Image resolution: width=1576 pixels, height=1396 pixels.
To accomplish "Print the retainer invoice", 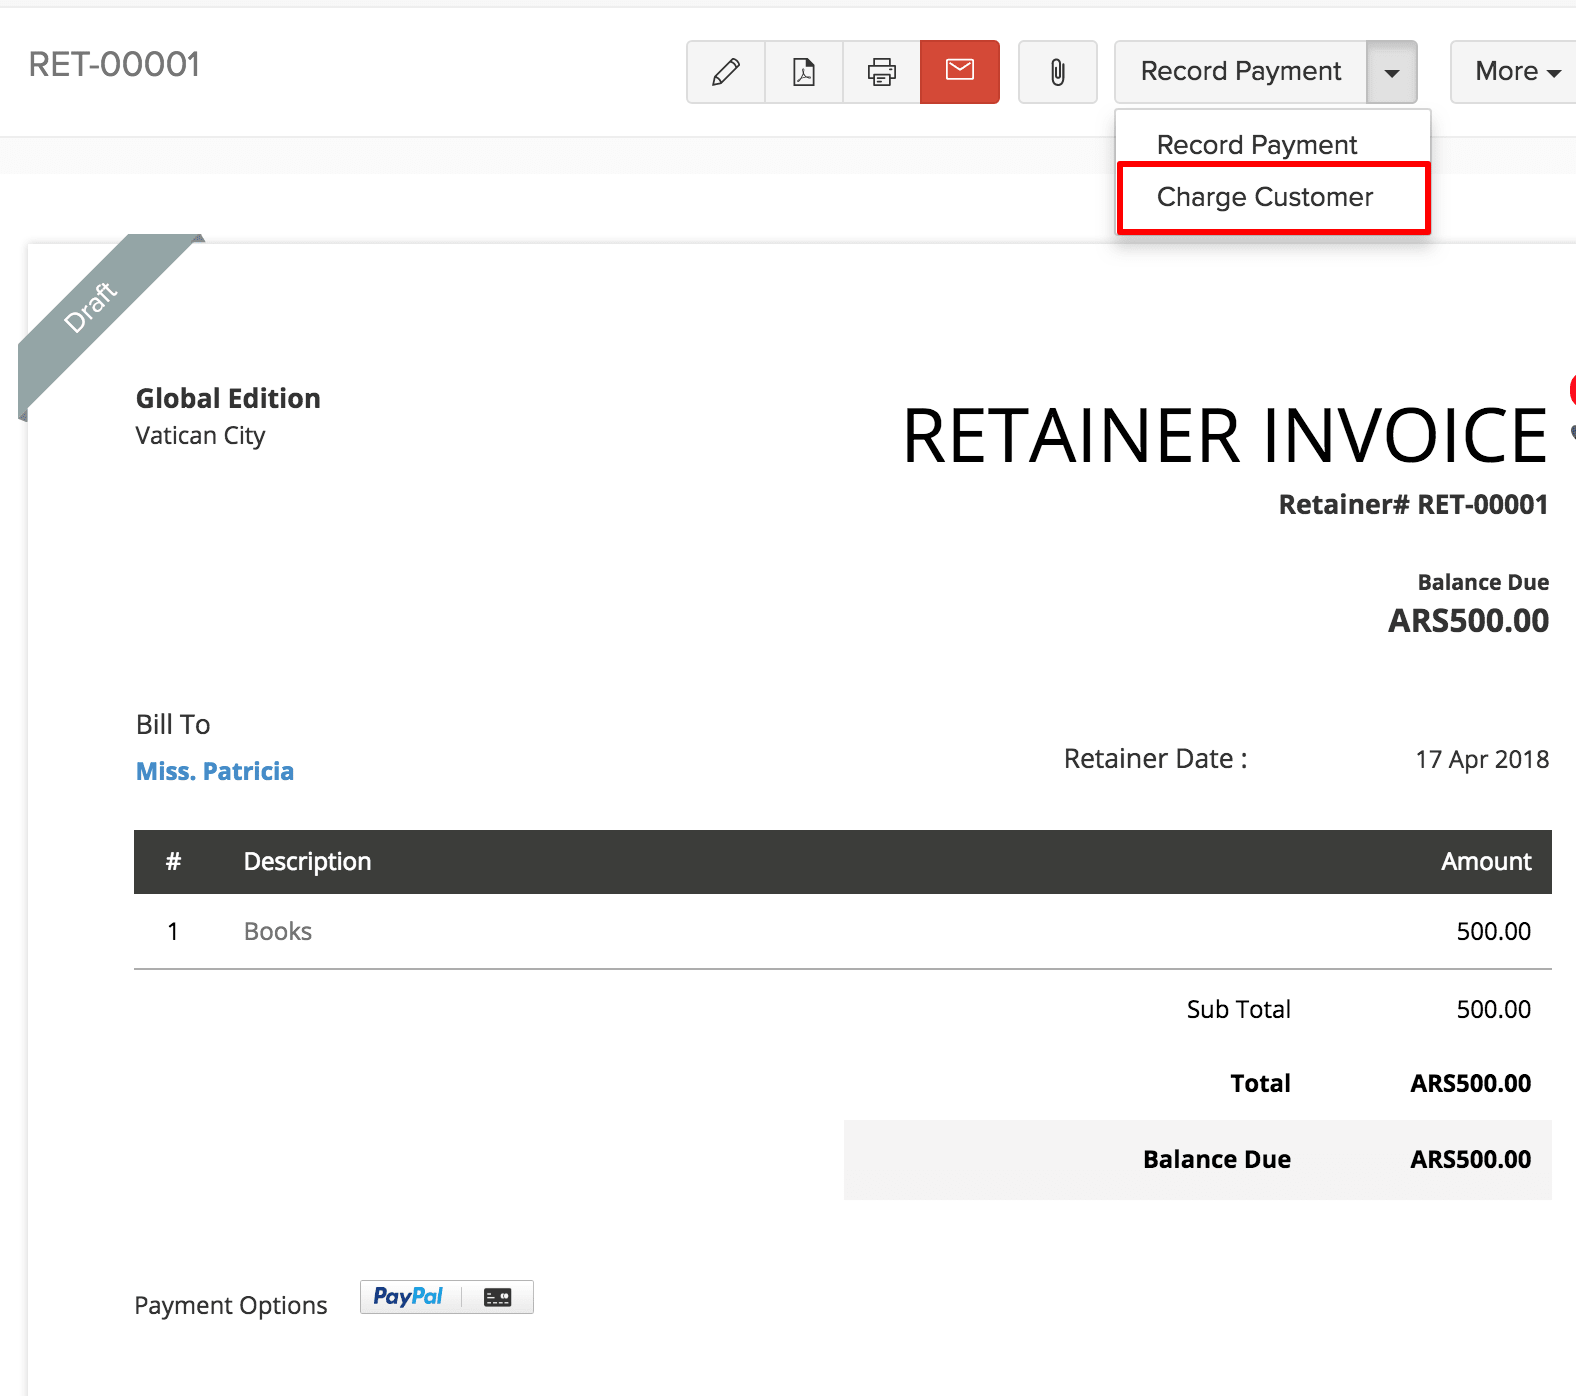I will pyautogui.click(x=881, y=72).
